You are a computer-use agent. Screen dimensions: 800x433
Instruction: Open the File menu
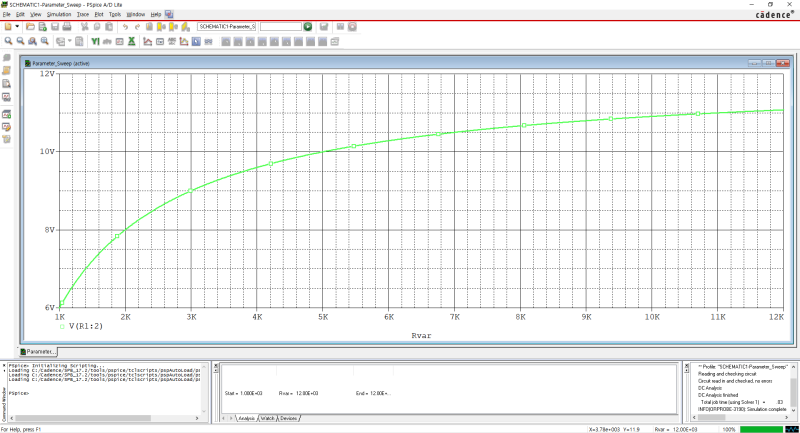click(x=6, y=14)
